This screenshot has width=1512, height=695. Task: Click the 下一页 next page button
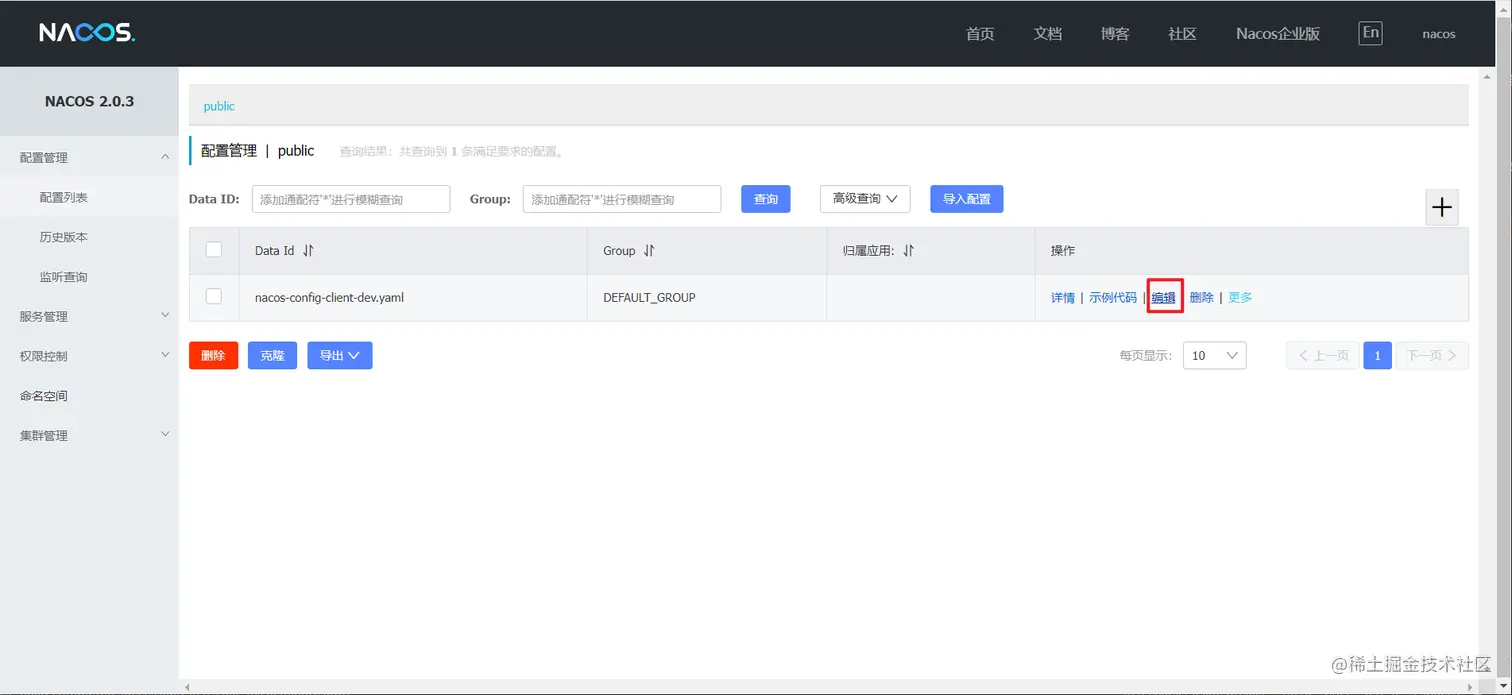point(1432,355)
